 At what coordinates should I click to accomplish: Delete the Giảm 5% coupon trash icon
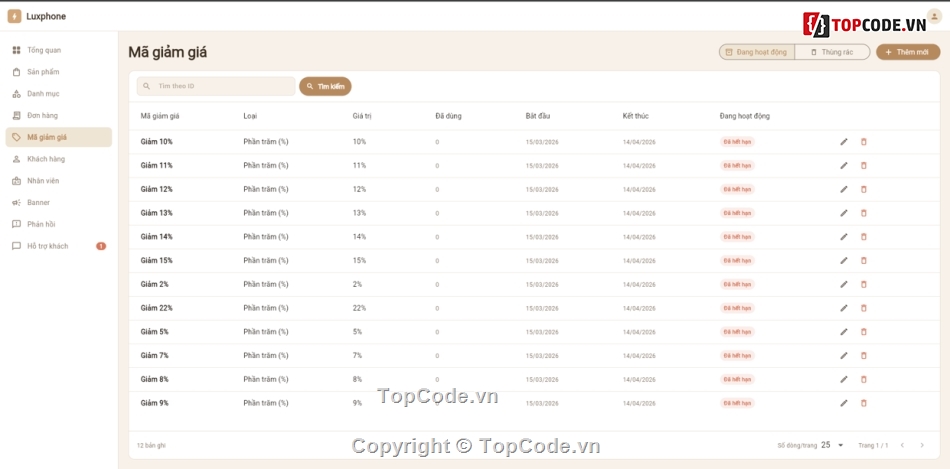[864, 331]
